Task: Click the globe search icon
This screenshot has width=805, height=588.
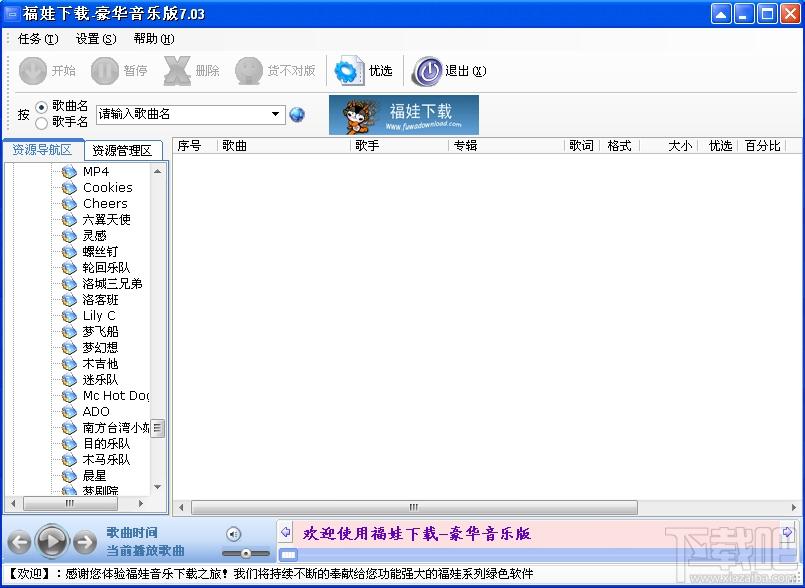Action: (x=297, y=114)
